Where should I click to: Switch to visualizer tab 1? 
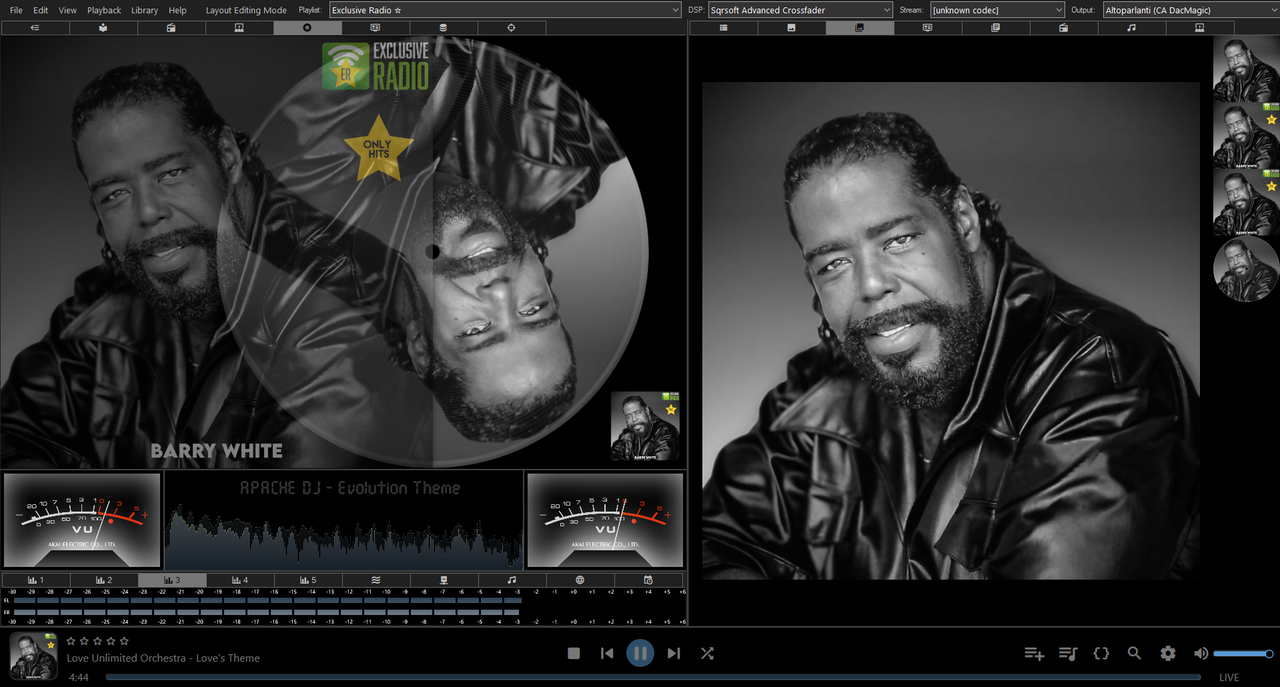(35, 580)
